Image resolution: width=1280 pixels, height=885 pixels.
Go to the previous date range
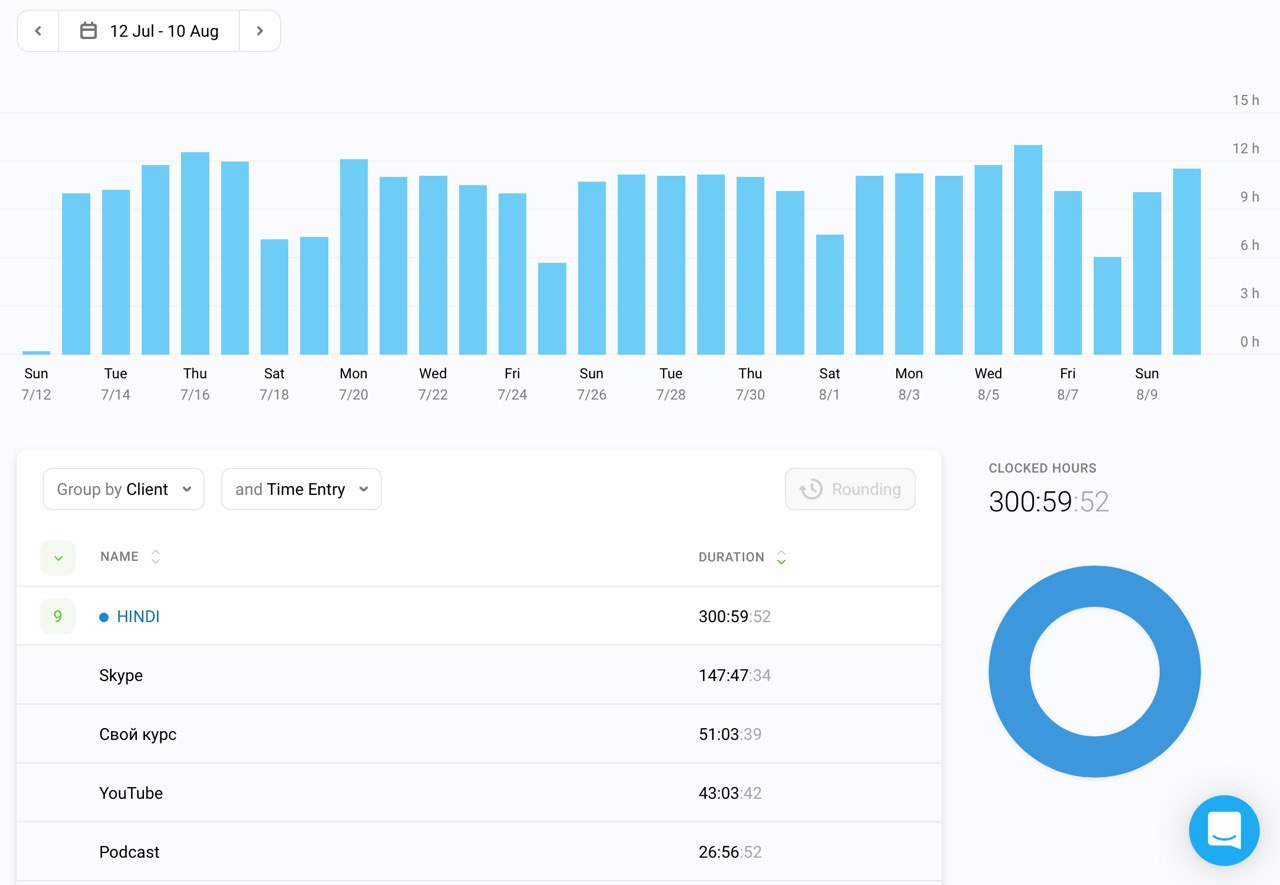pyautogui.click(x=38, y=31)
